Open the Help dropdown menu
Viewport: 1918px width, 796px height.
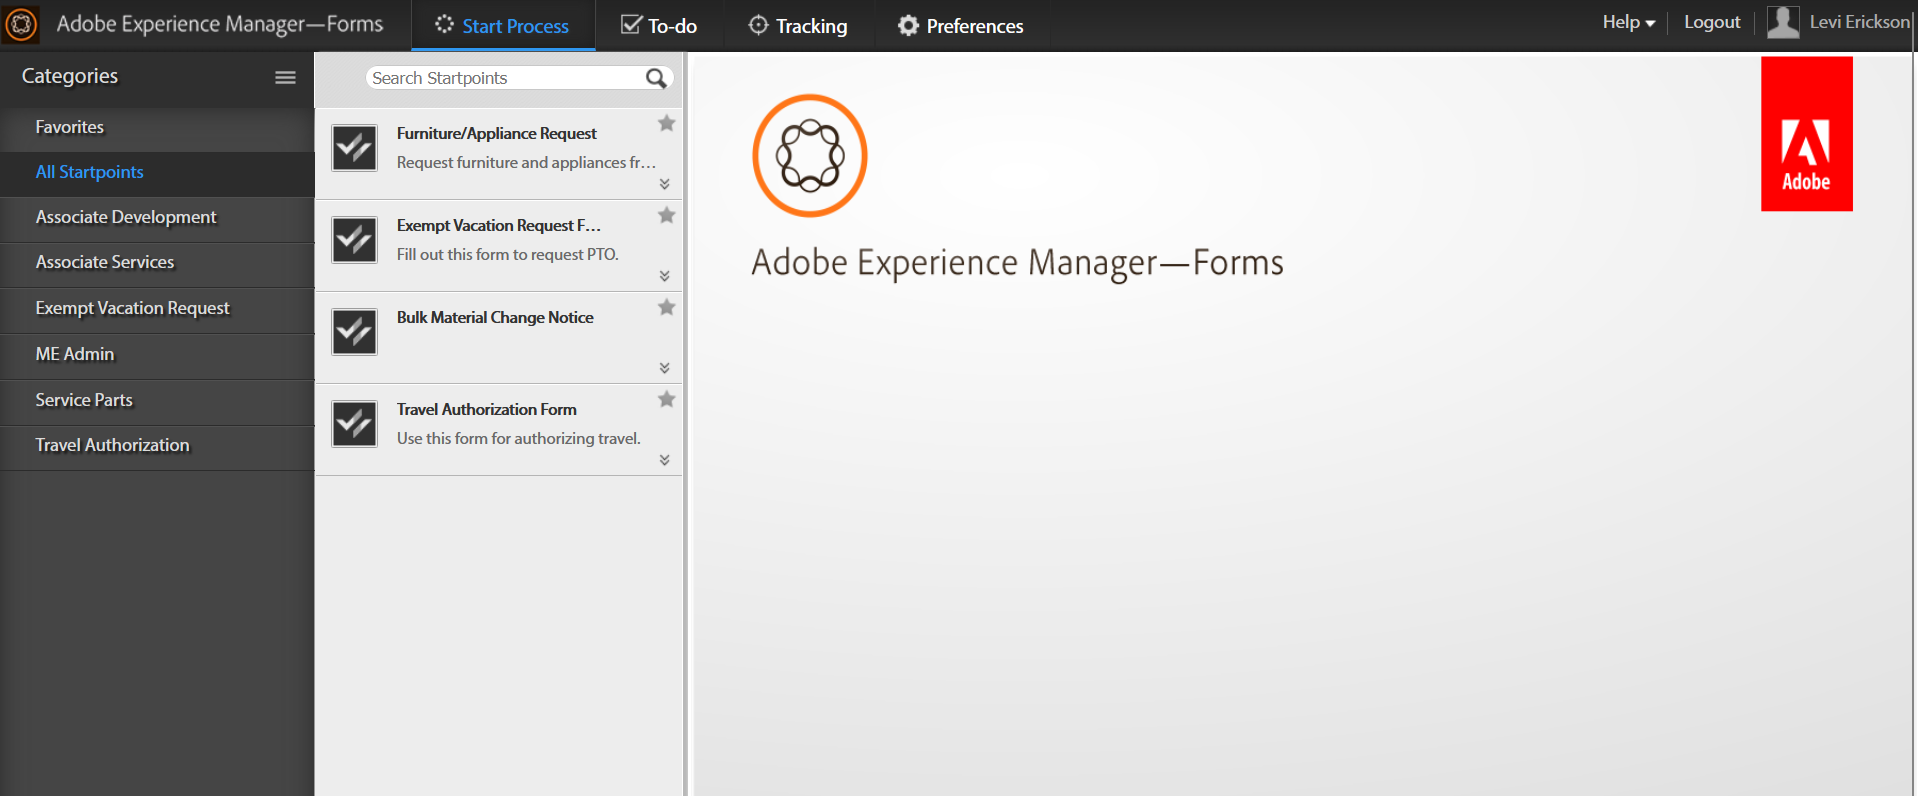pos(1628,22)
